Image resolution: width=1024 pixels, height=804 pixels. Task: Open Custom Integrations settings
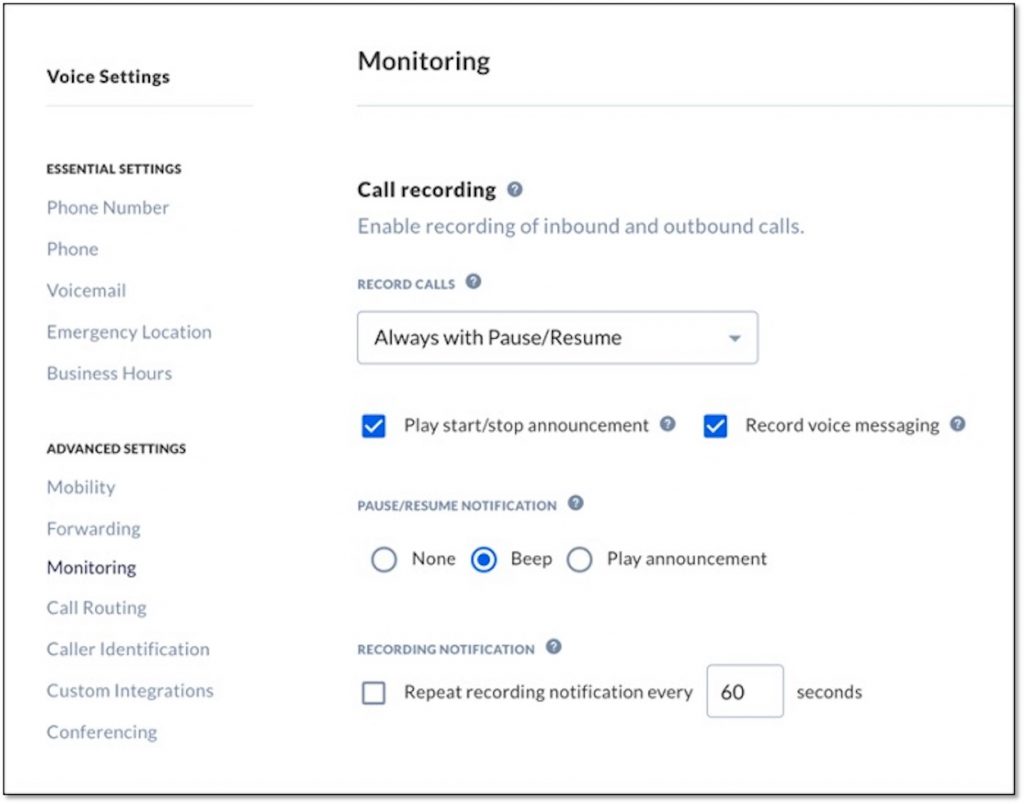(130, 690)
